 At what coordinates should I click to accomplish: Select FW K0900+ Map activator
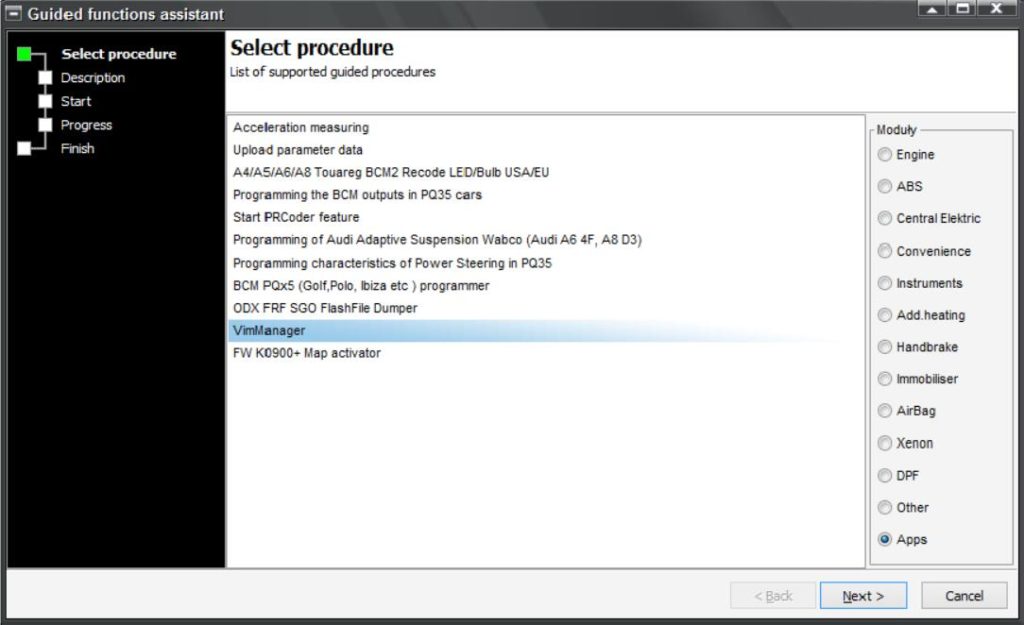pos(305,353)
